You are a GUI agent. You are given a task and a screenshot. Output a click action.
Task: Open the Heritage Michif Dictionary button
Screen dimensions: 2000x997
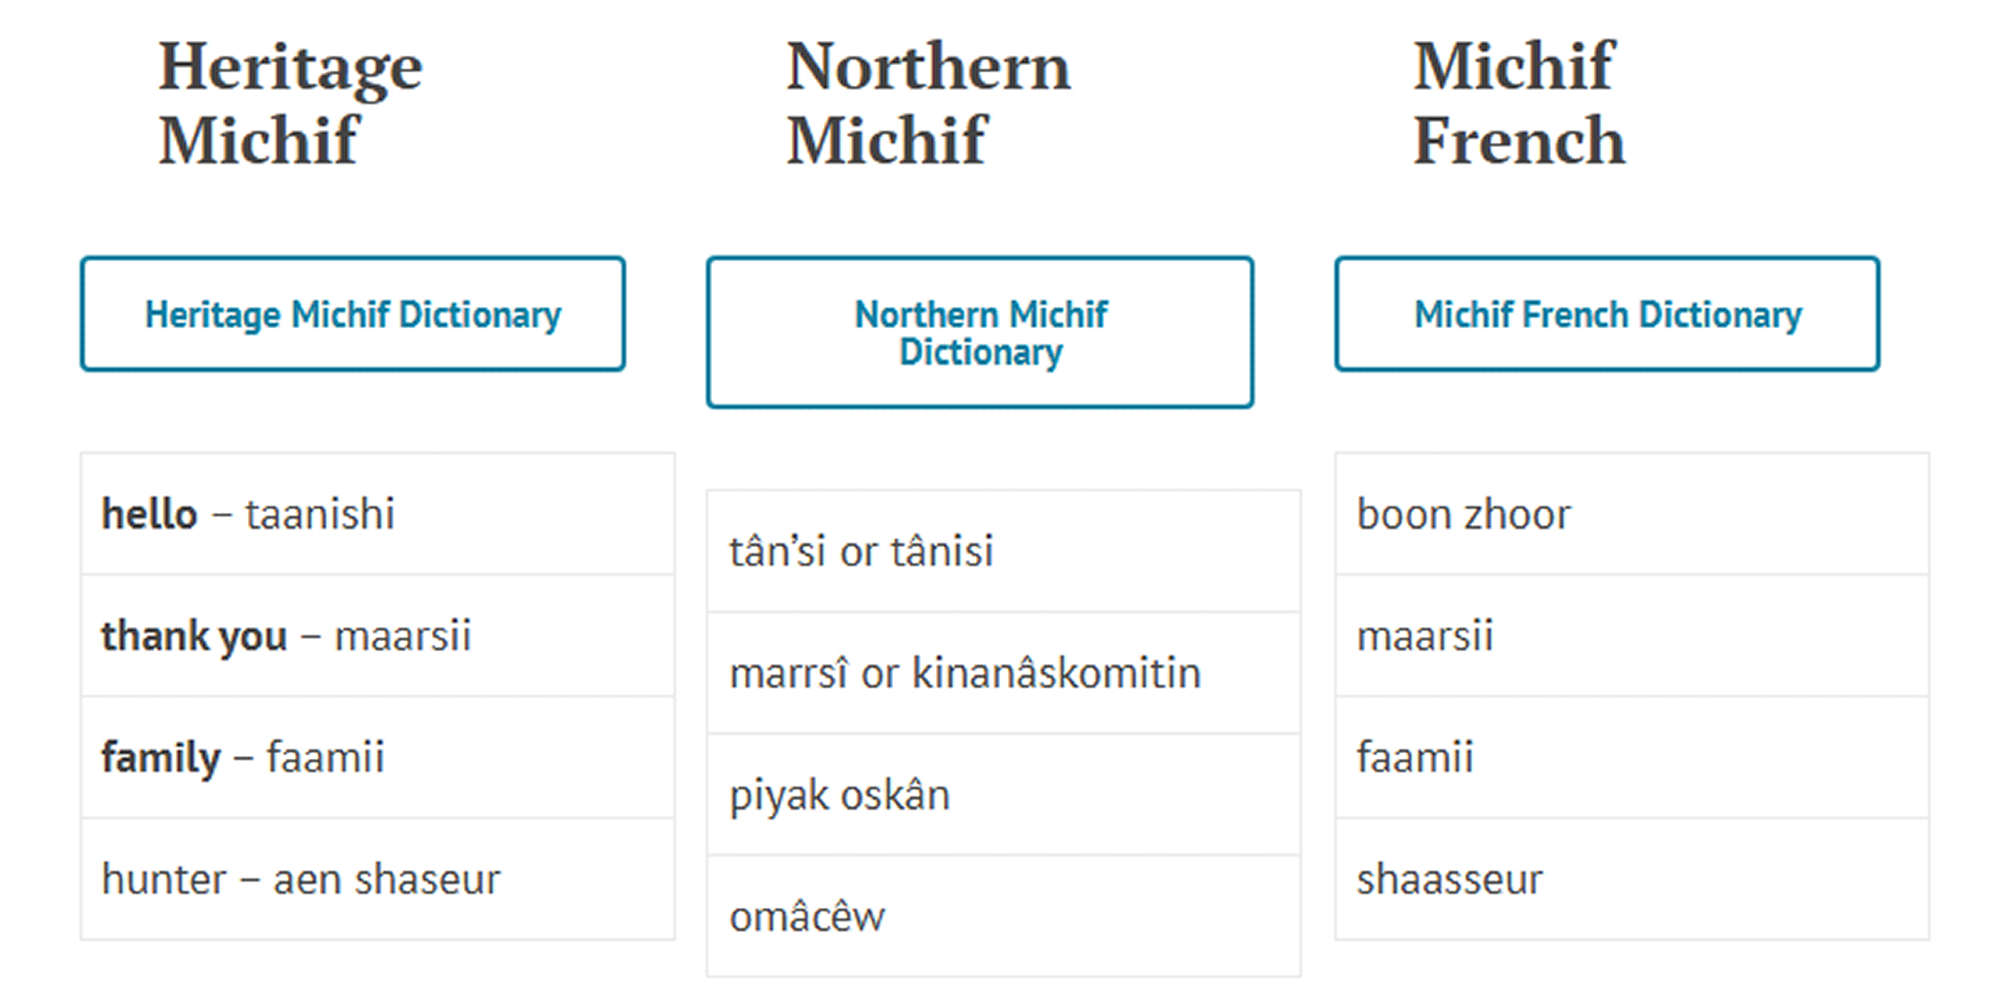[x=353, y=314]
